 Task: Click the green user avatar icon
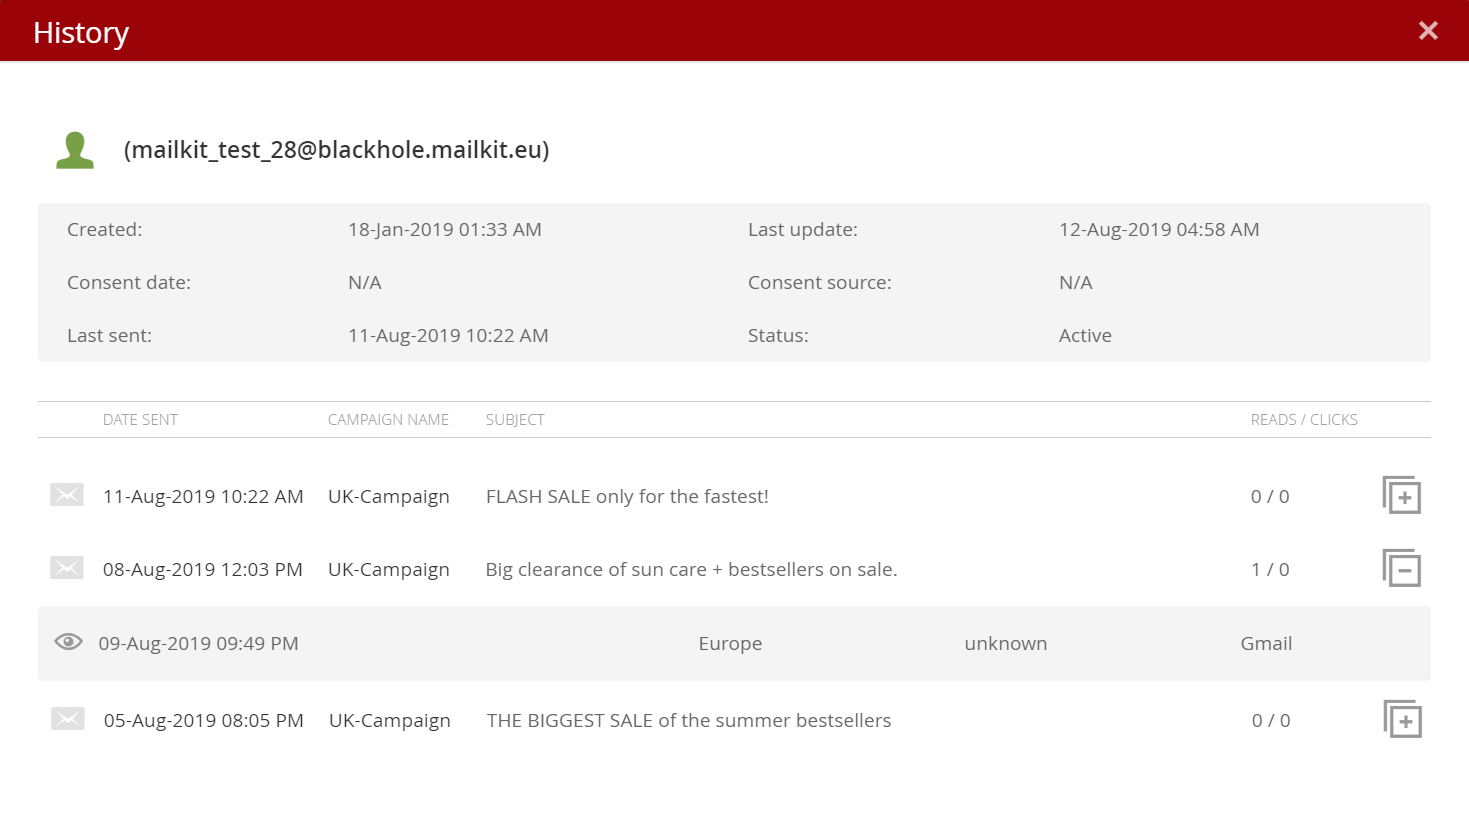(75, 150)
